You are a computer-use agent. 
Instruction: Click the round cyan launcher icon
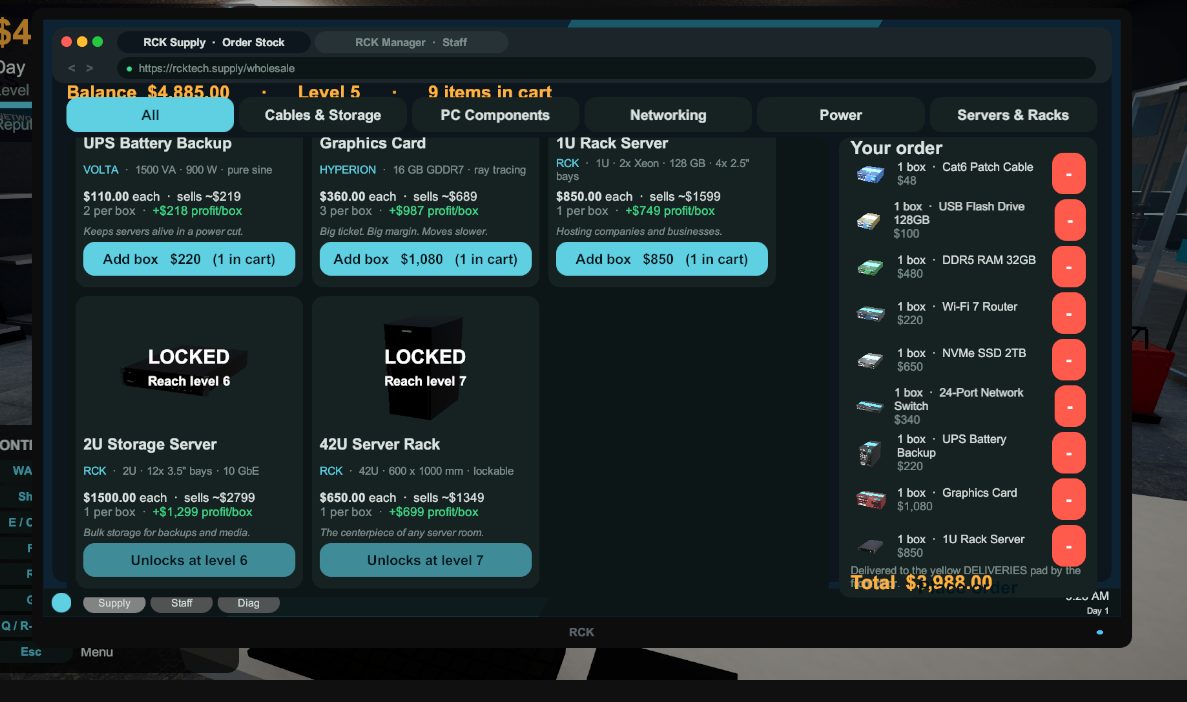(x=61, y=603)
